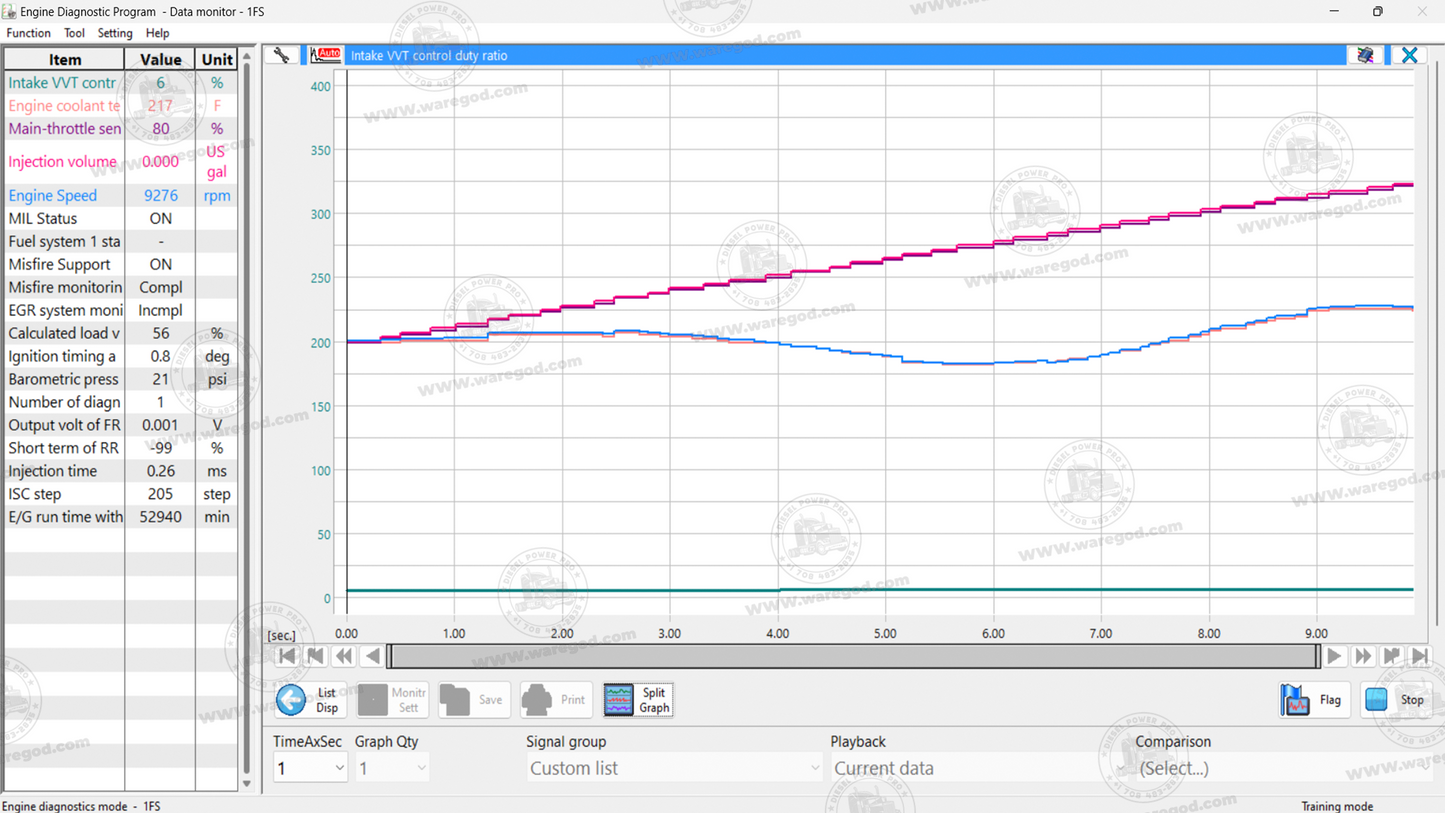
Task: Click the Auto scale graph icon
Action: click(x=324, y=55)
